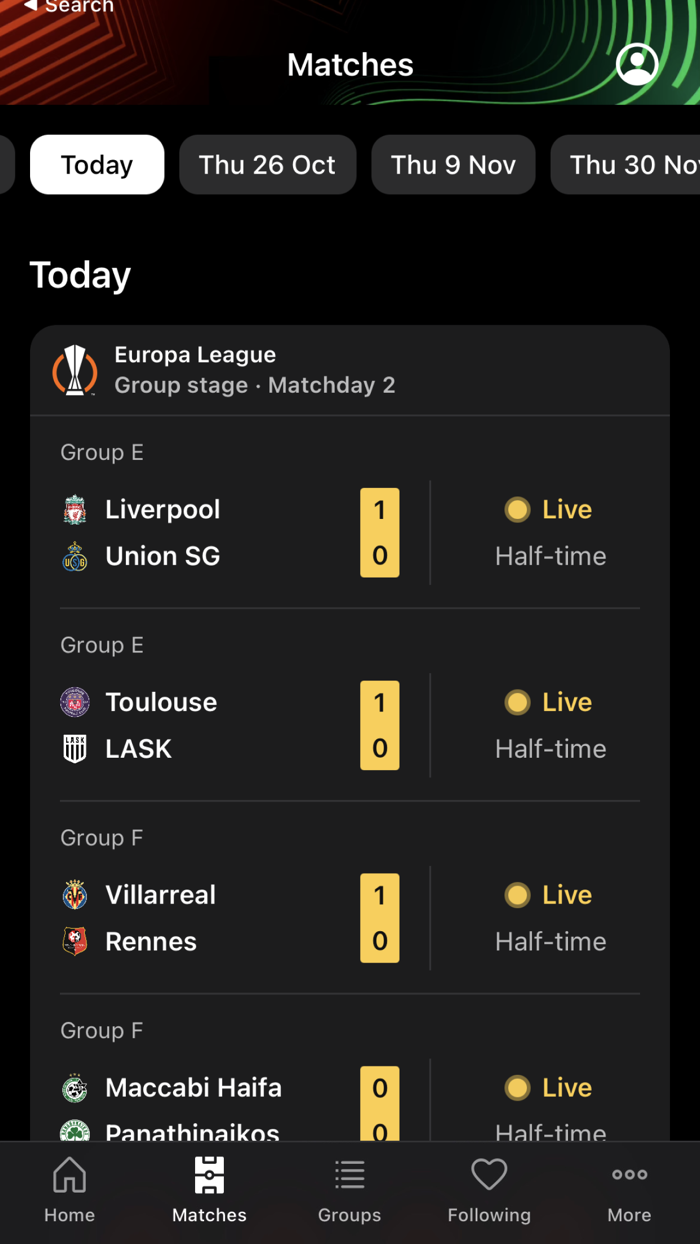
Task: Switch to the Matches tab
Action: click(209, 1190)
